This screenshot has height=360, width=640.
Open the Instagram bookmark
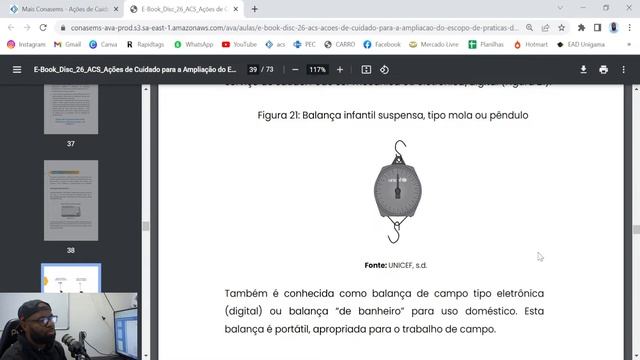(x=26, y=44)
